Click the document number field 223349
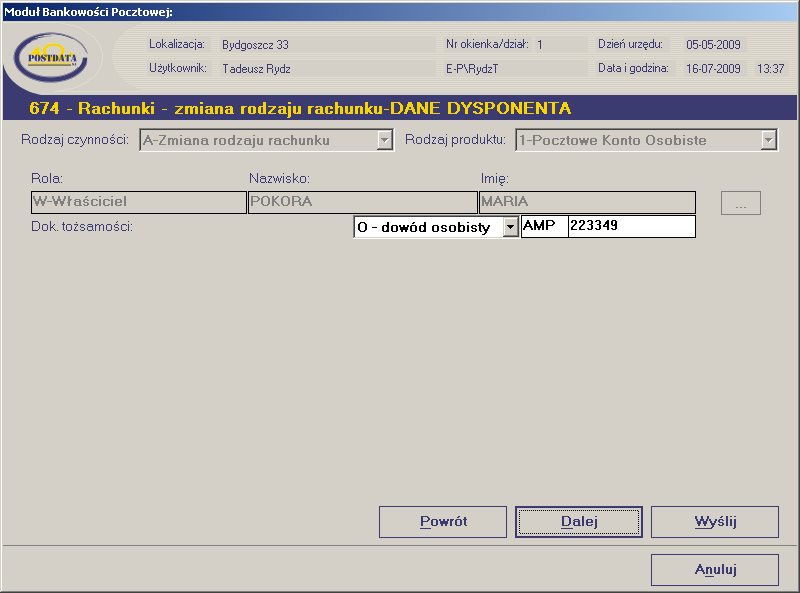 (x=632, y=227)
